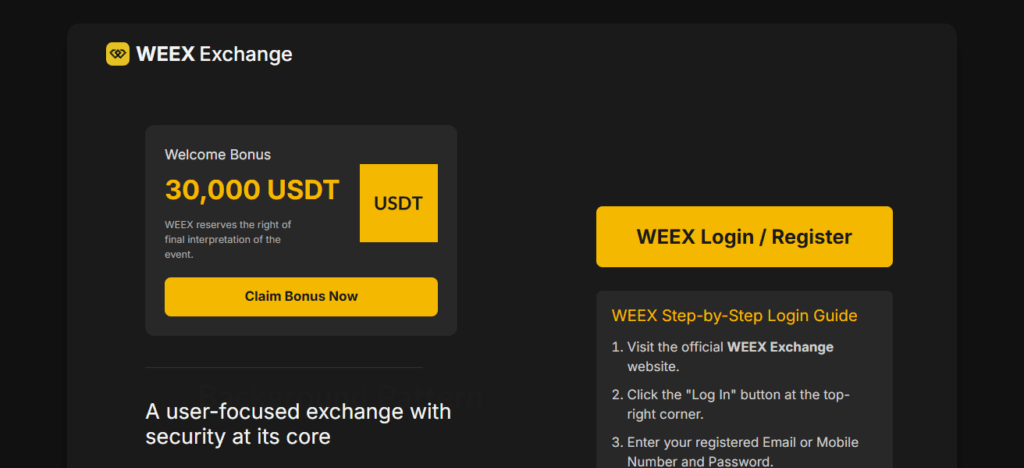Click the yellow USDT badge square
This screenshot has height=468, width=1024.
398,203
